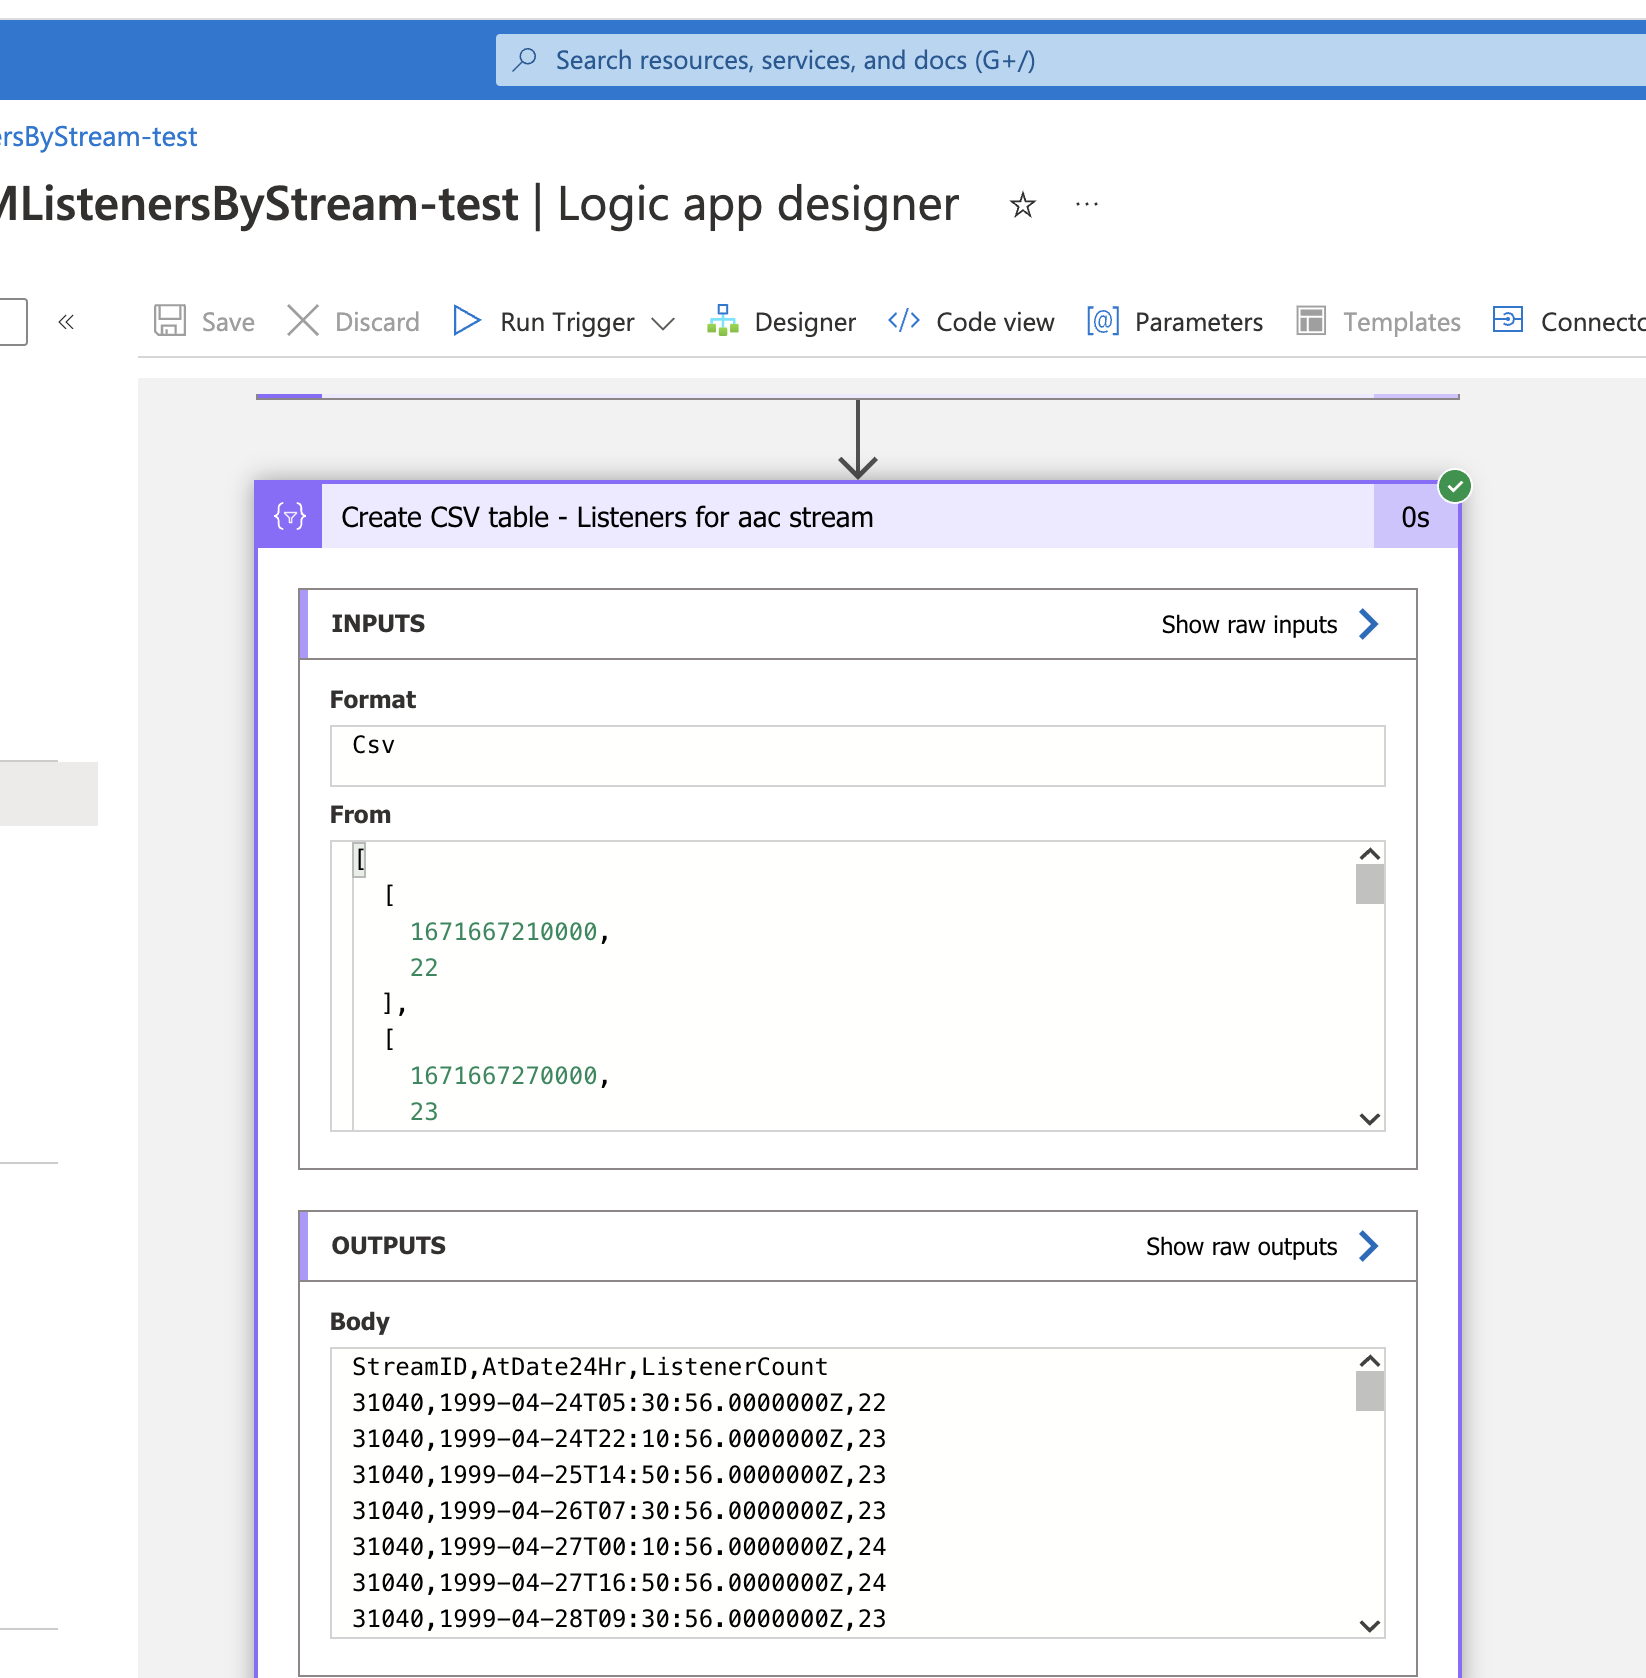This screenshot has width=1646, height=1678.
Task: Switch to Code view
Action: [x=995, y=322]
